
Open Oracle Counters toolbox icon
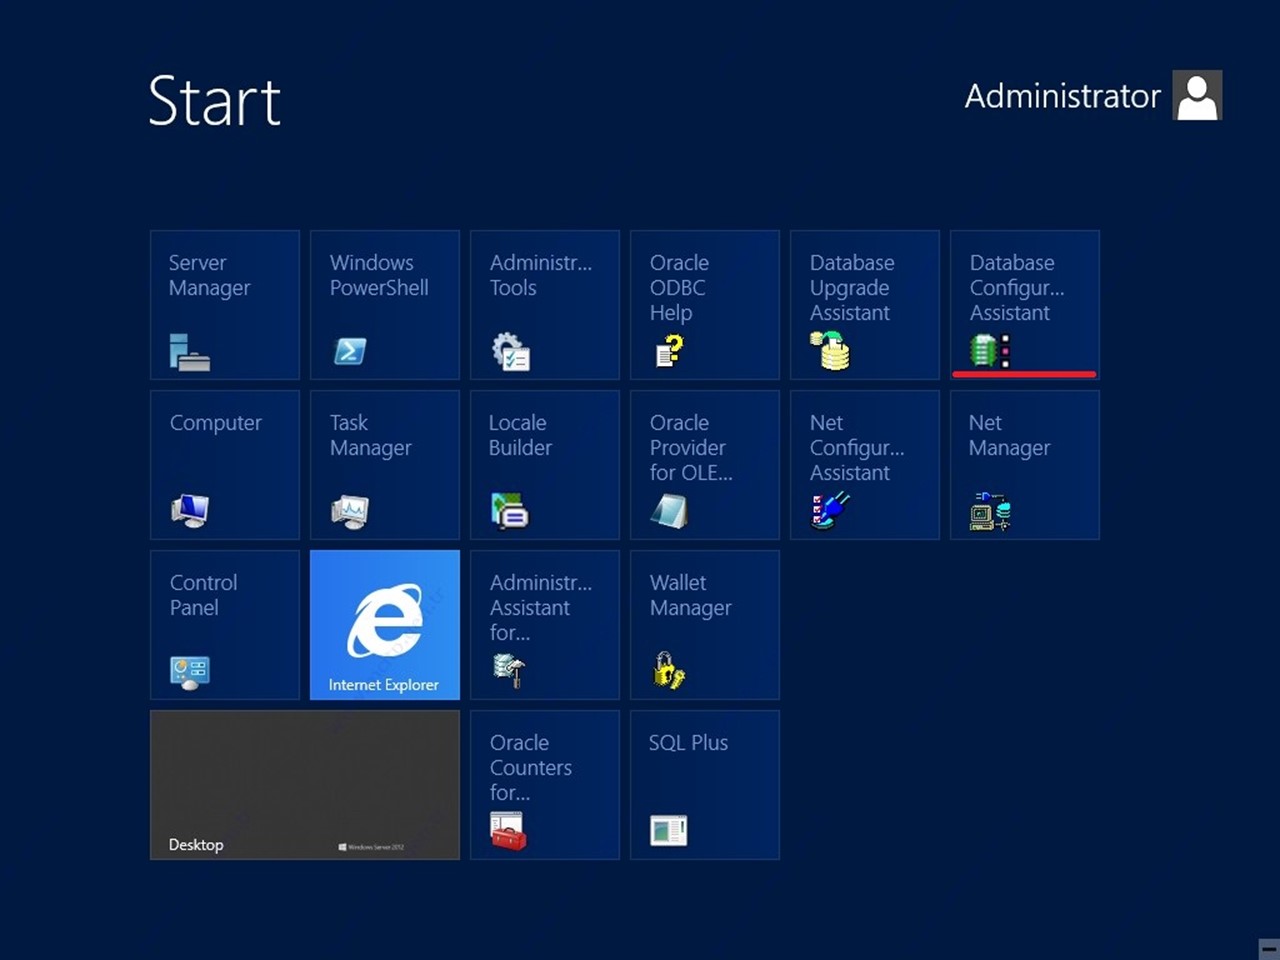click(508, 832)
